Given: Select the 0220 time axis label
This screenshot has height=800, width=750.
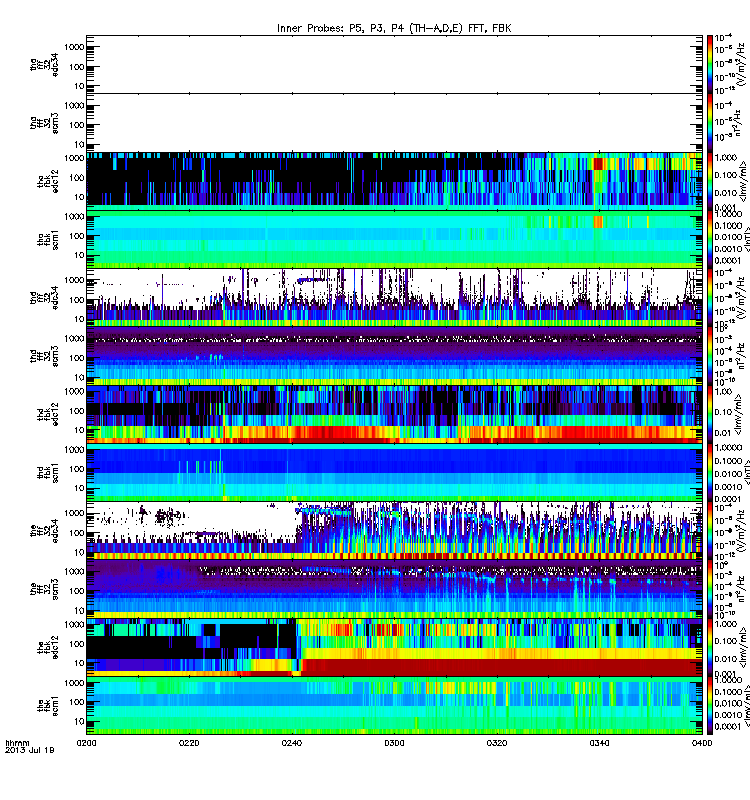Looking at the screenshot, I should point(189,743).
